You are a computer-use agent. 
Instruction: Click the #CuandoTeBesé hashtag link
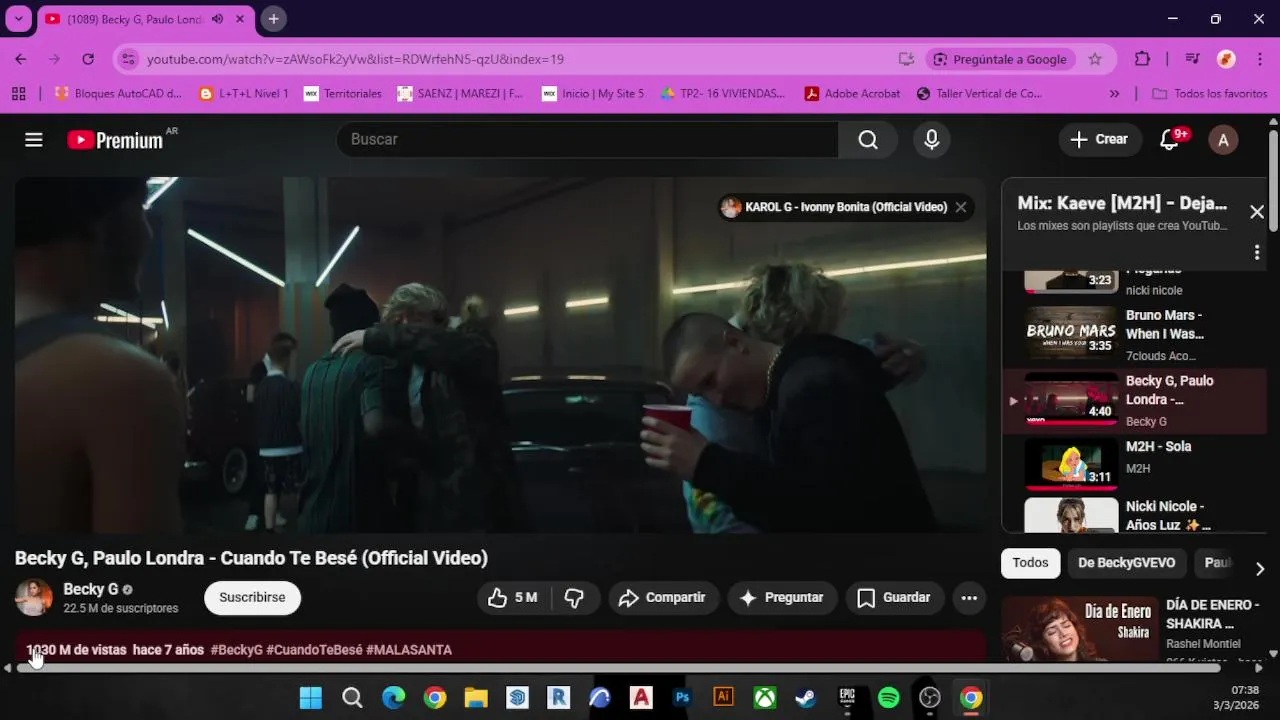coord(315,650)
